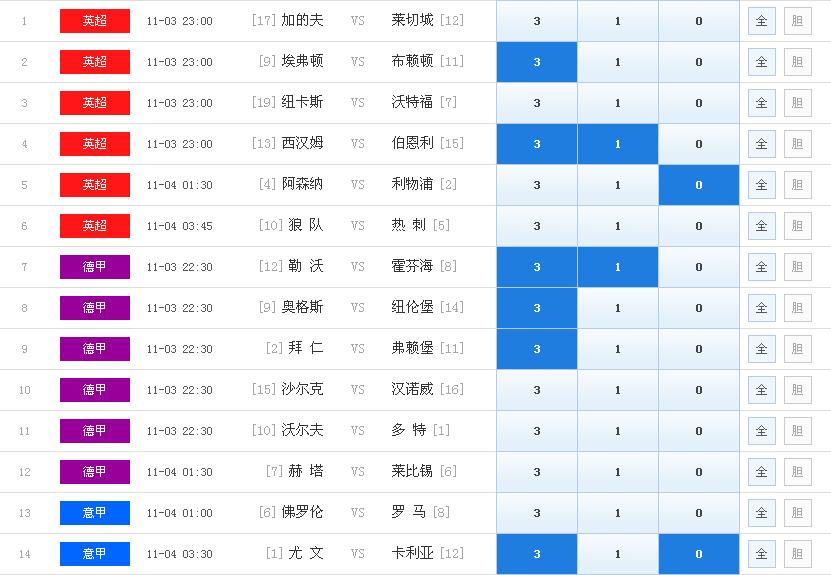Click 意甲 league tag in match 13
Image resolution: width=831 pixels, height=575 pixels.
pyautogui.click(x=95, y=513)
